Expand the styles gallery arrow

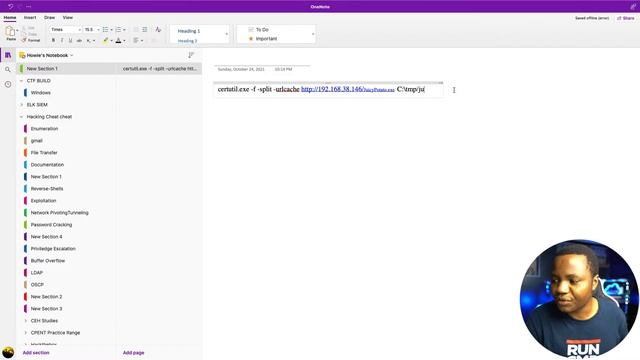227,34
